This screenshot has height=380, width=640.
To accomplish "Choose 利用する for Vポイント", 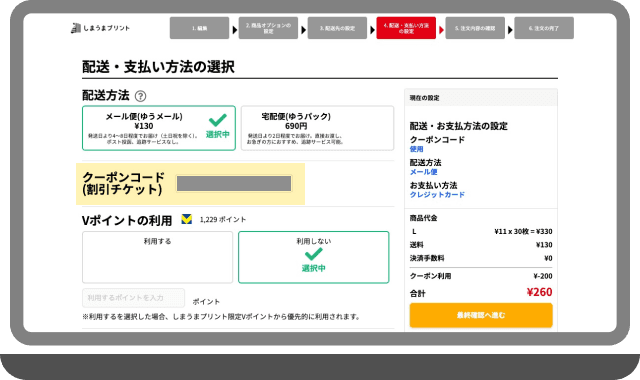I will point(157,257).
